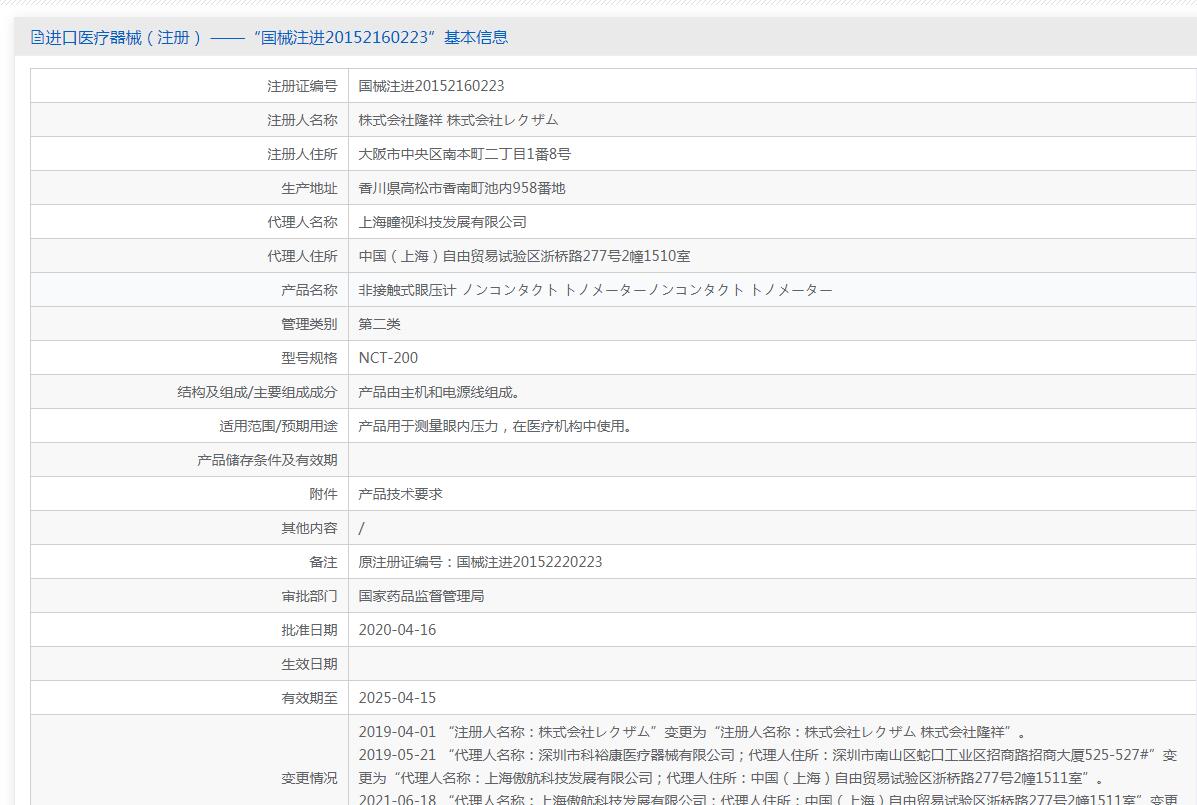Select the label 注册证编号
Image resolution: width=1197 pixels, height=805 pixels.
(x=302, y=86)
